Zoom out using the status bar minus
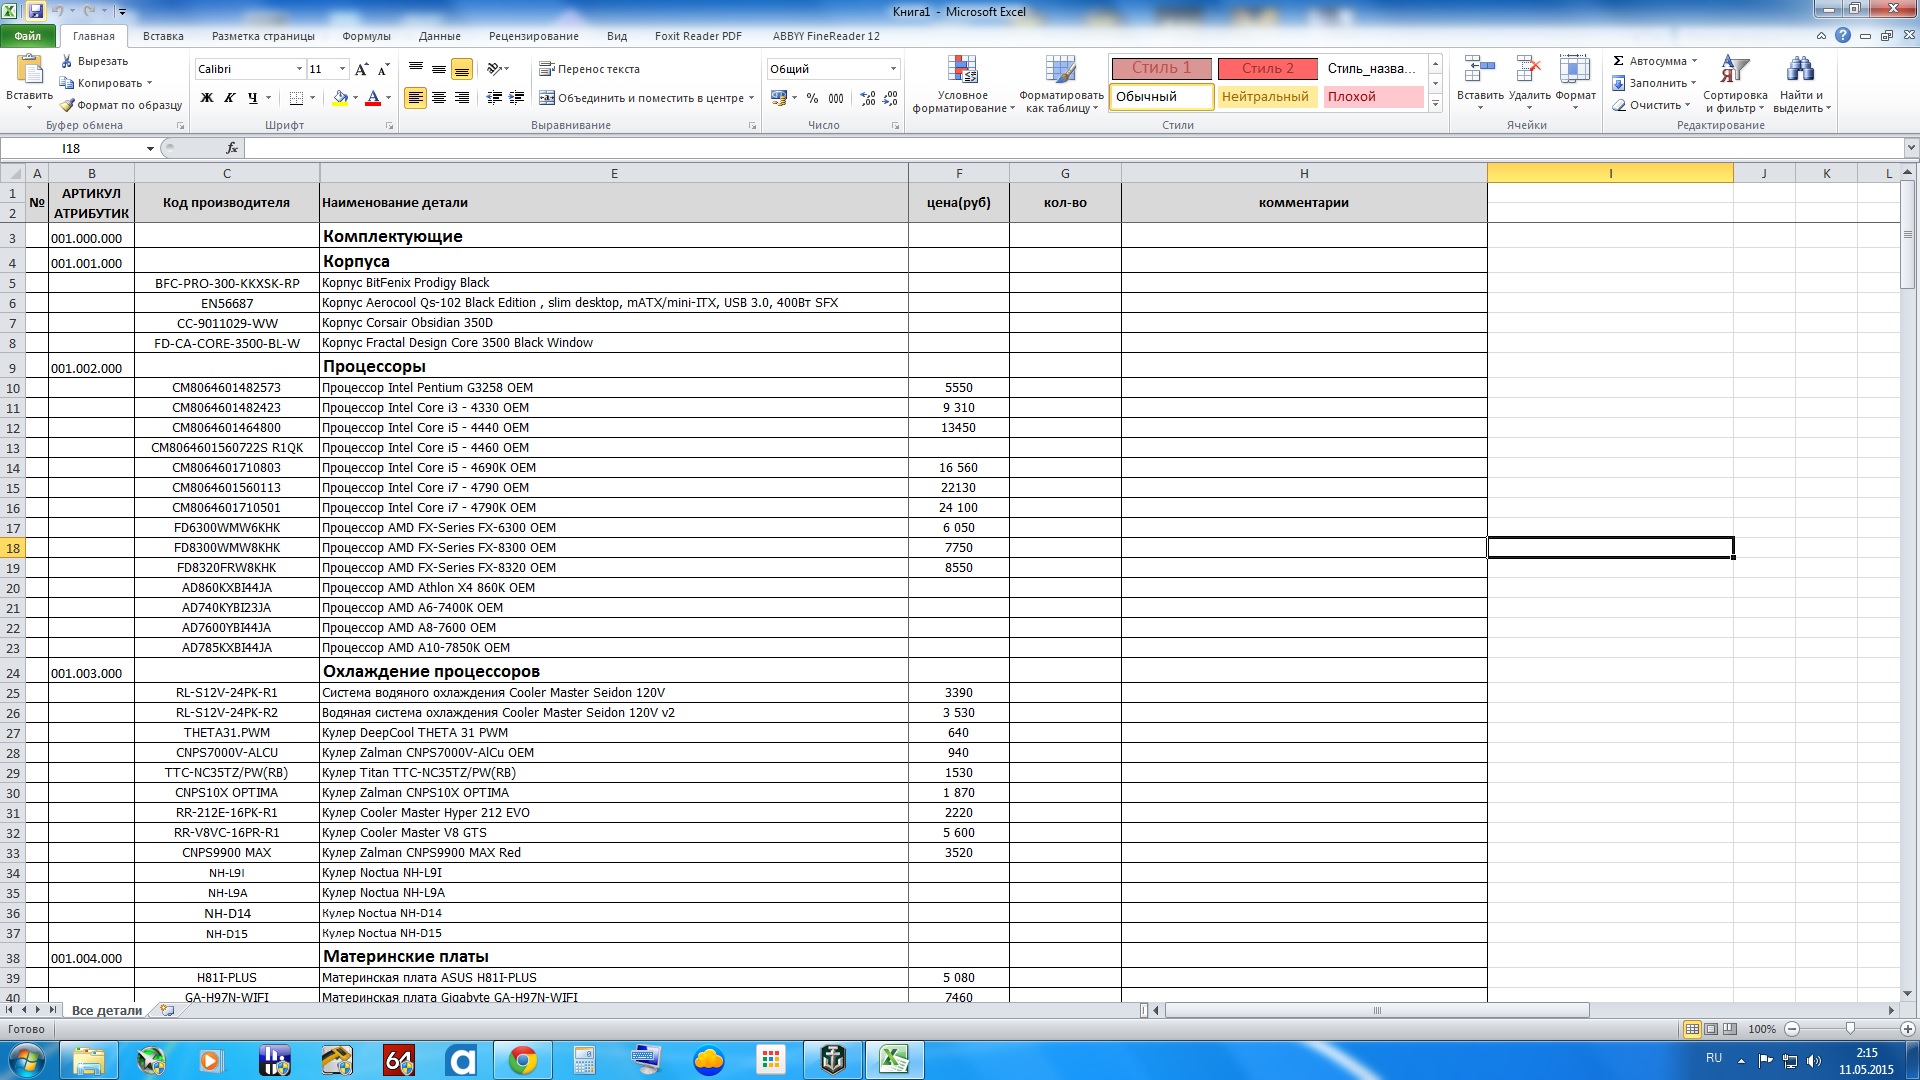The height and width of the screenshot is (1080, 1920). click(1791, 1029)
